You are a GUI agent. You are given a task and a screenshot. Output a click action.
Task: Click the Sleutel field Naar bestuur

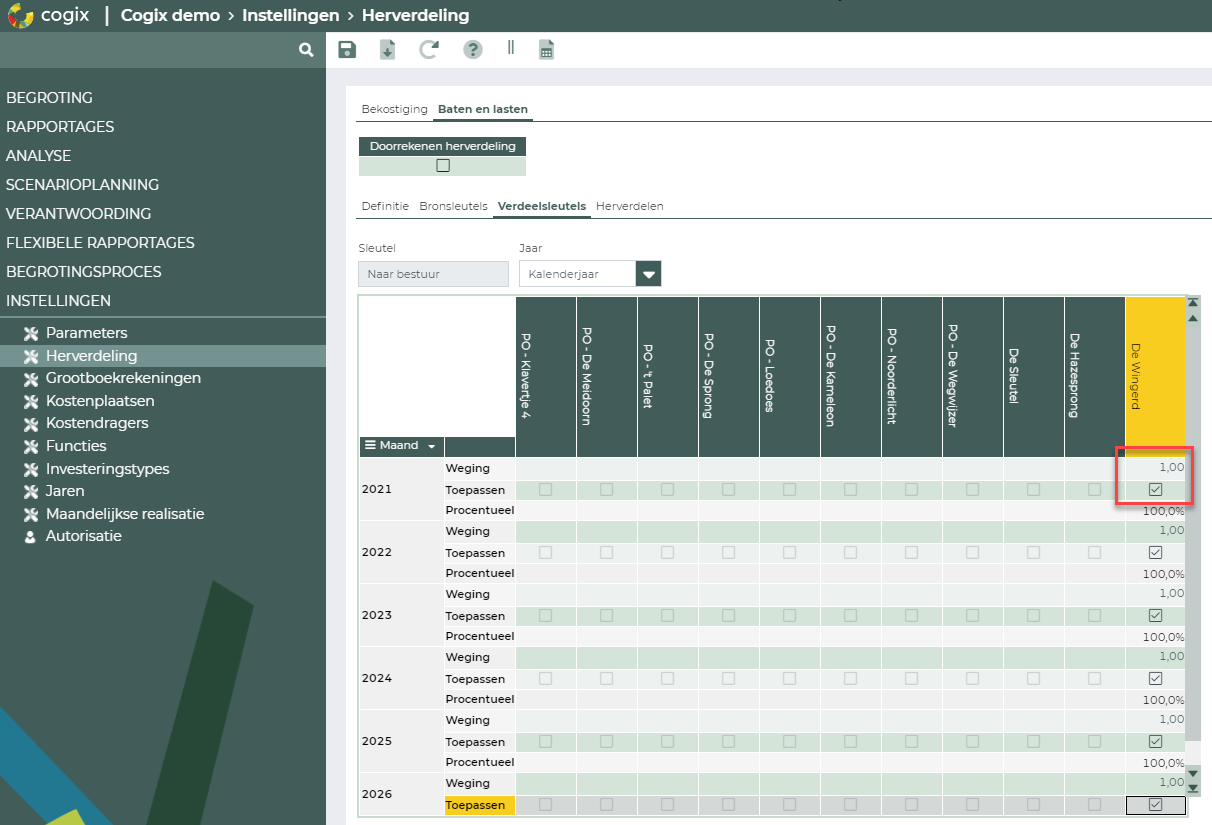[x=433, y=274]
